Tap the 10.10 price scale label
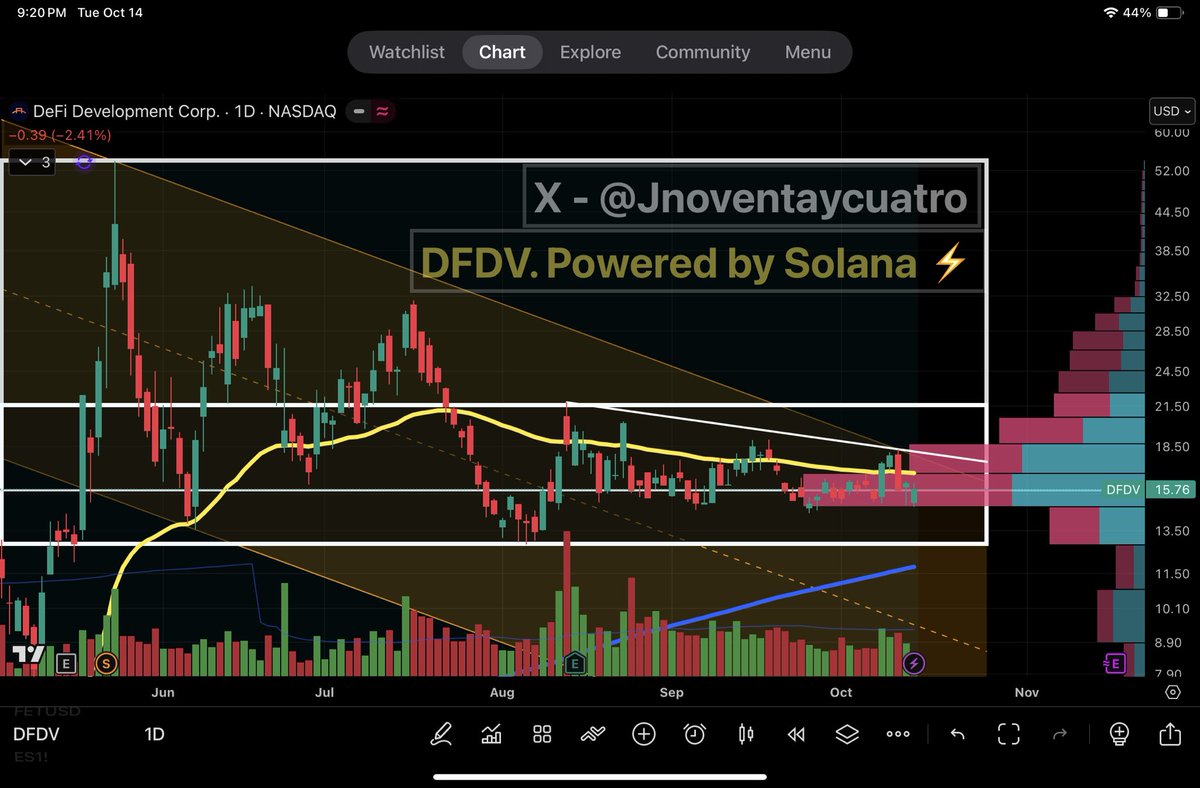 point(1170,609)
